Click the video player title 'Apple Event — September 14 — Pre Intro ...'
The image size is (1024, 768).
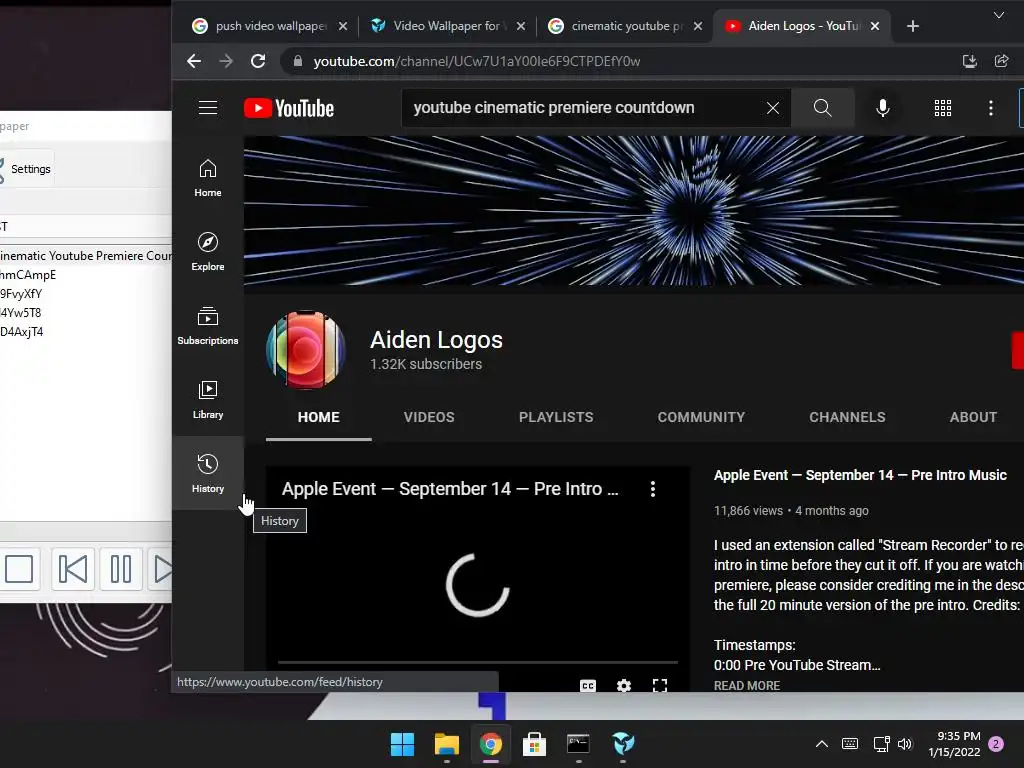pos(450,489)
